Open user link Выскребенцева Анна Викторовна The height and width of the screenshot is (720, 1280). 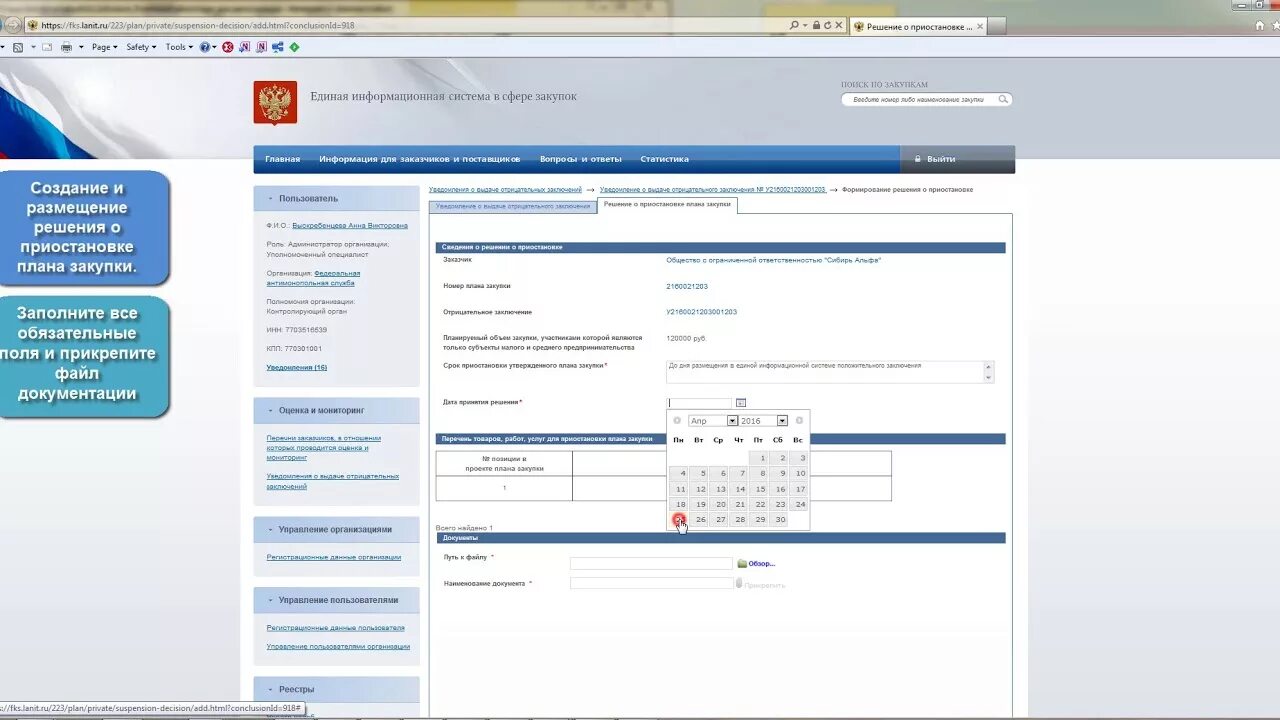[350, 226]
